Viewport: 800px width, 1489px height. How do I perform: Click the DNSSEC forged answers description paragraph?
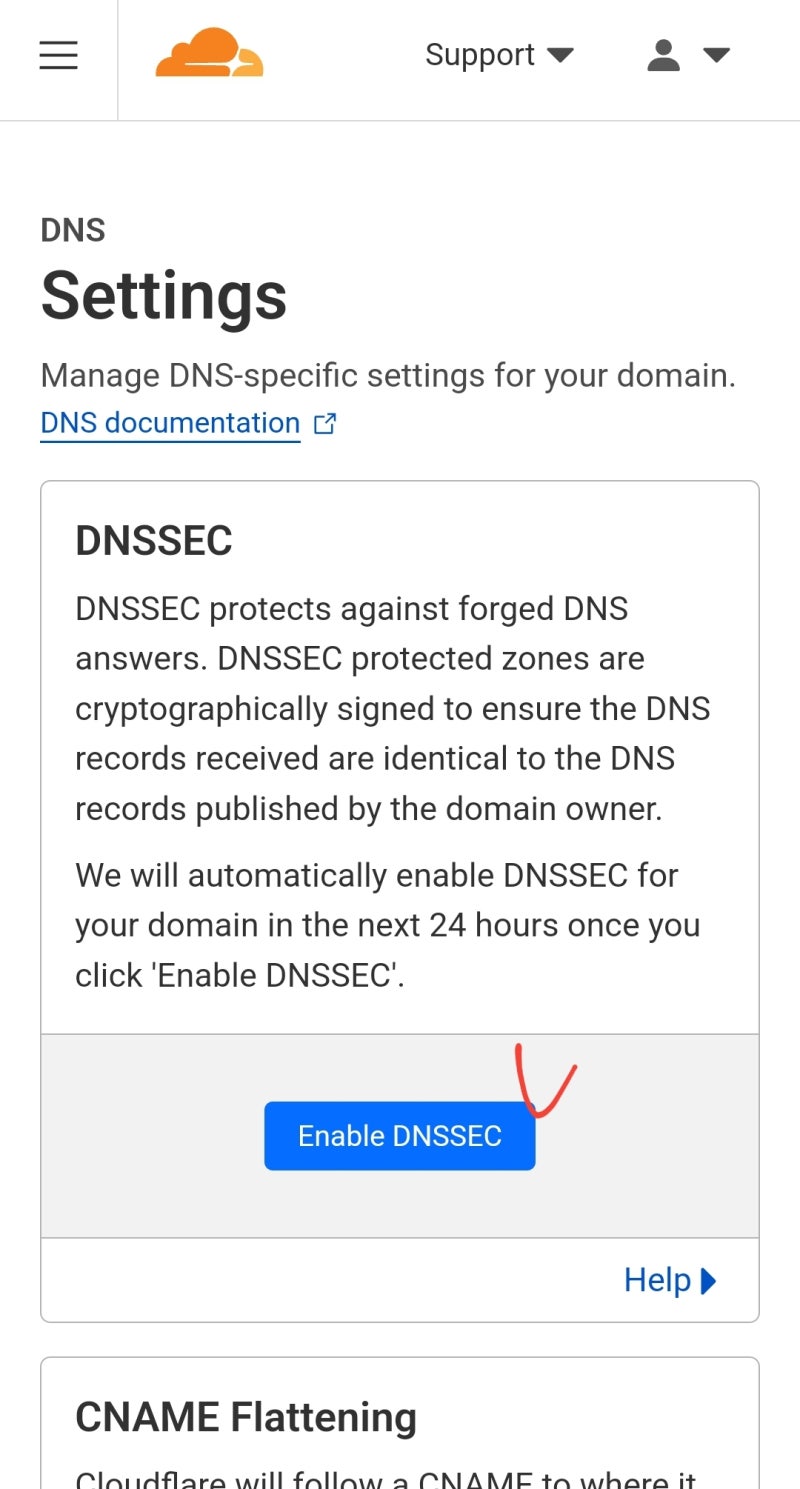click(392, 709)
